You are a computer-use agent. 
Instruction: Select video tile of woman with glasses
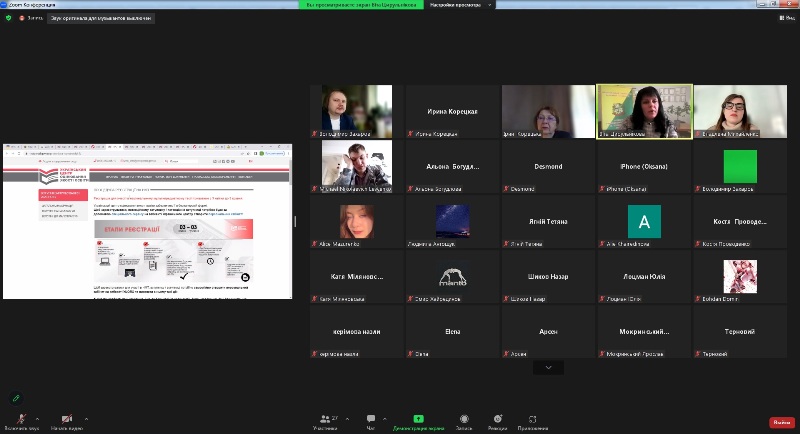click(x=740, y=111)
